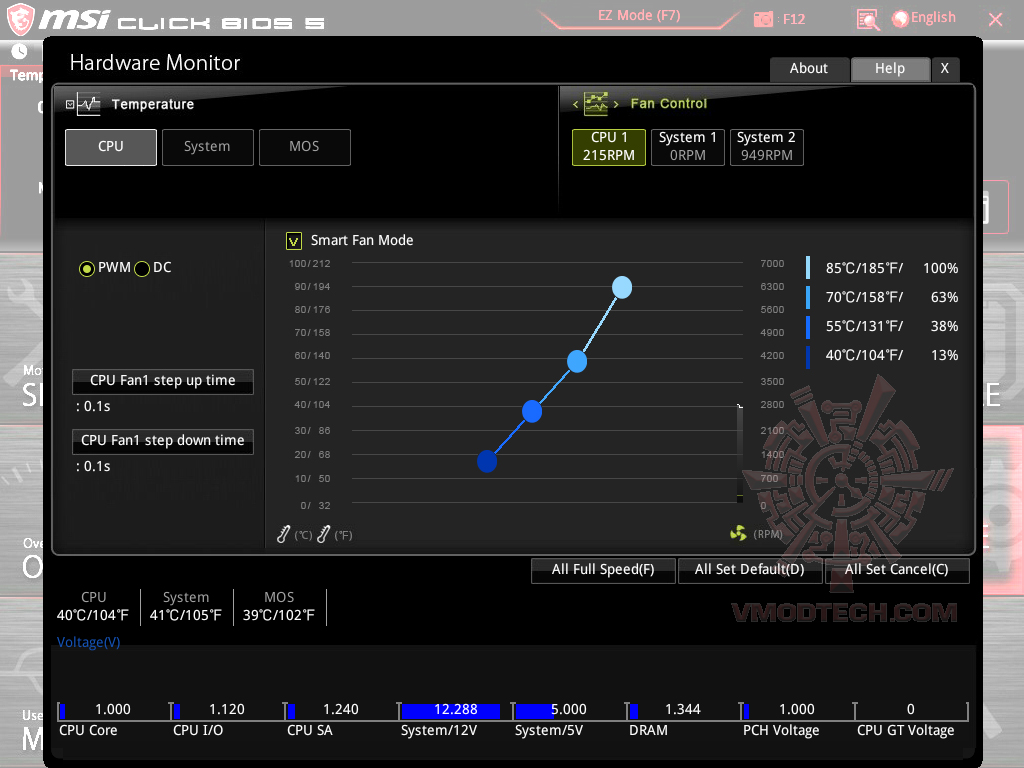Click the CPU I/O voltage bar
Screen dimensions: 1024x768
[x=227, y=711]
